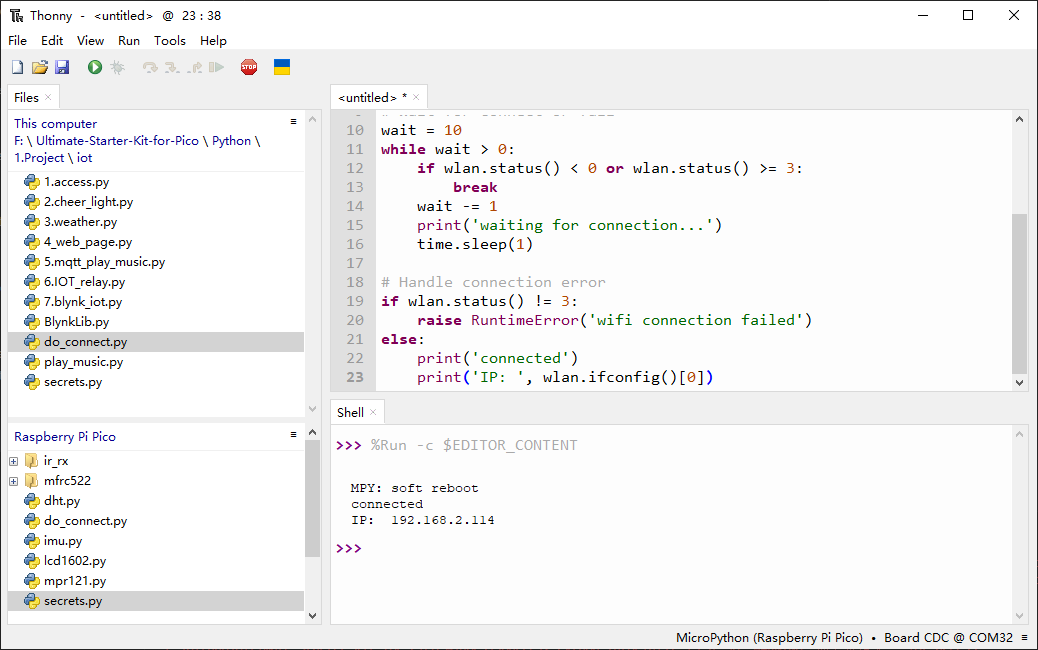The width and height of the screenshot is (1038, 650).
Task: Run current script with green play icon
Action: pyautogui.click(x=95, y=67)
